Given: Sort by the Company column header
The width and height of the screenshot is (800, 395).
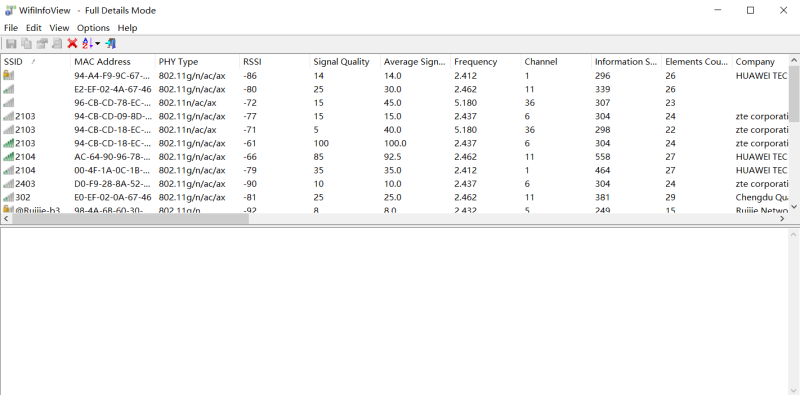Looking at the screenshot, I should [760, 62].
